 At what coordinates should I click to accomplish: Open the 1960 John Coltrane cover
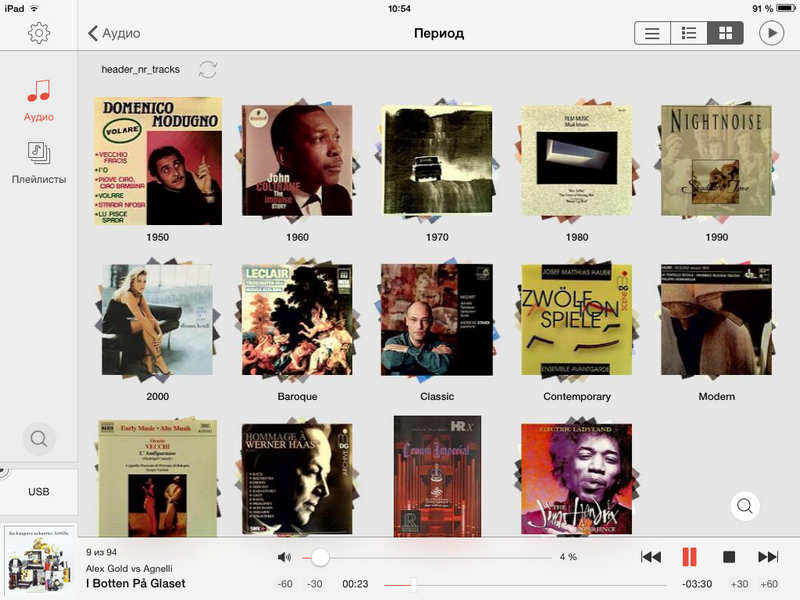(x=297, y=160)
